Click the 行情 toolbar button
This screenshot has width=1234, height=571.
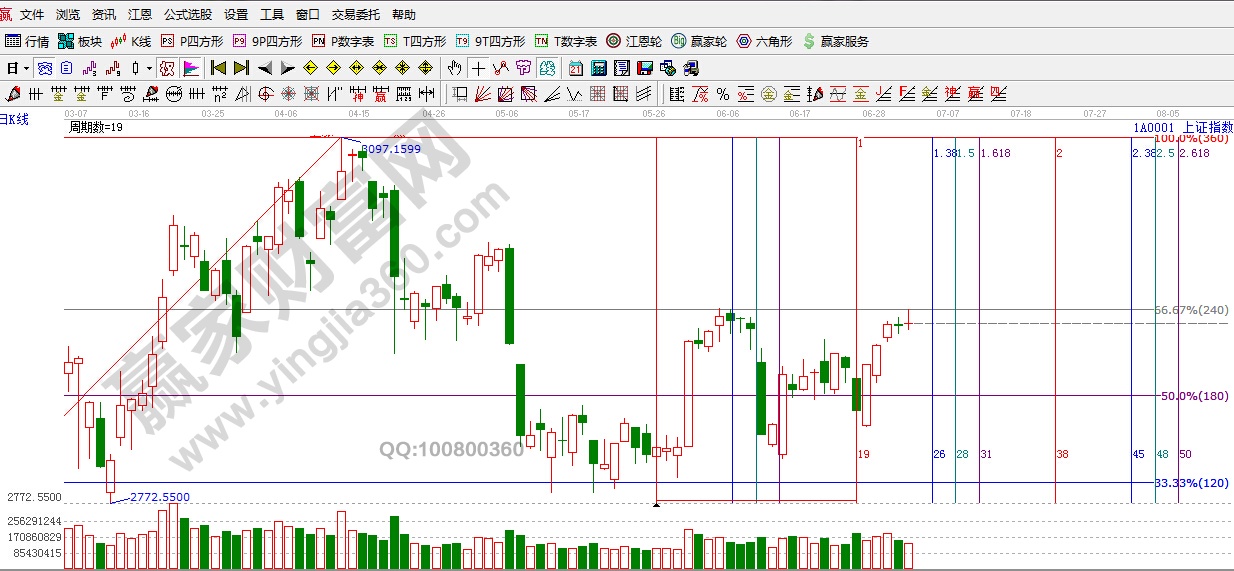tap(28, 42)
